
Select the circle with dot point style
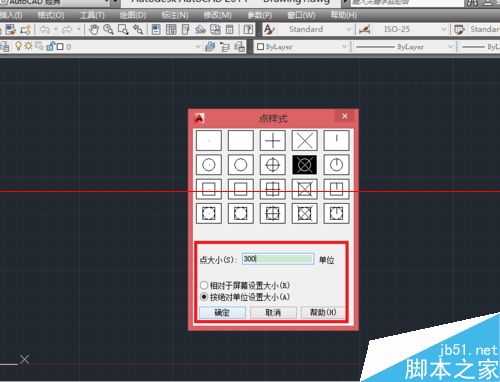(209, 165)
